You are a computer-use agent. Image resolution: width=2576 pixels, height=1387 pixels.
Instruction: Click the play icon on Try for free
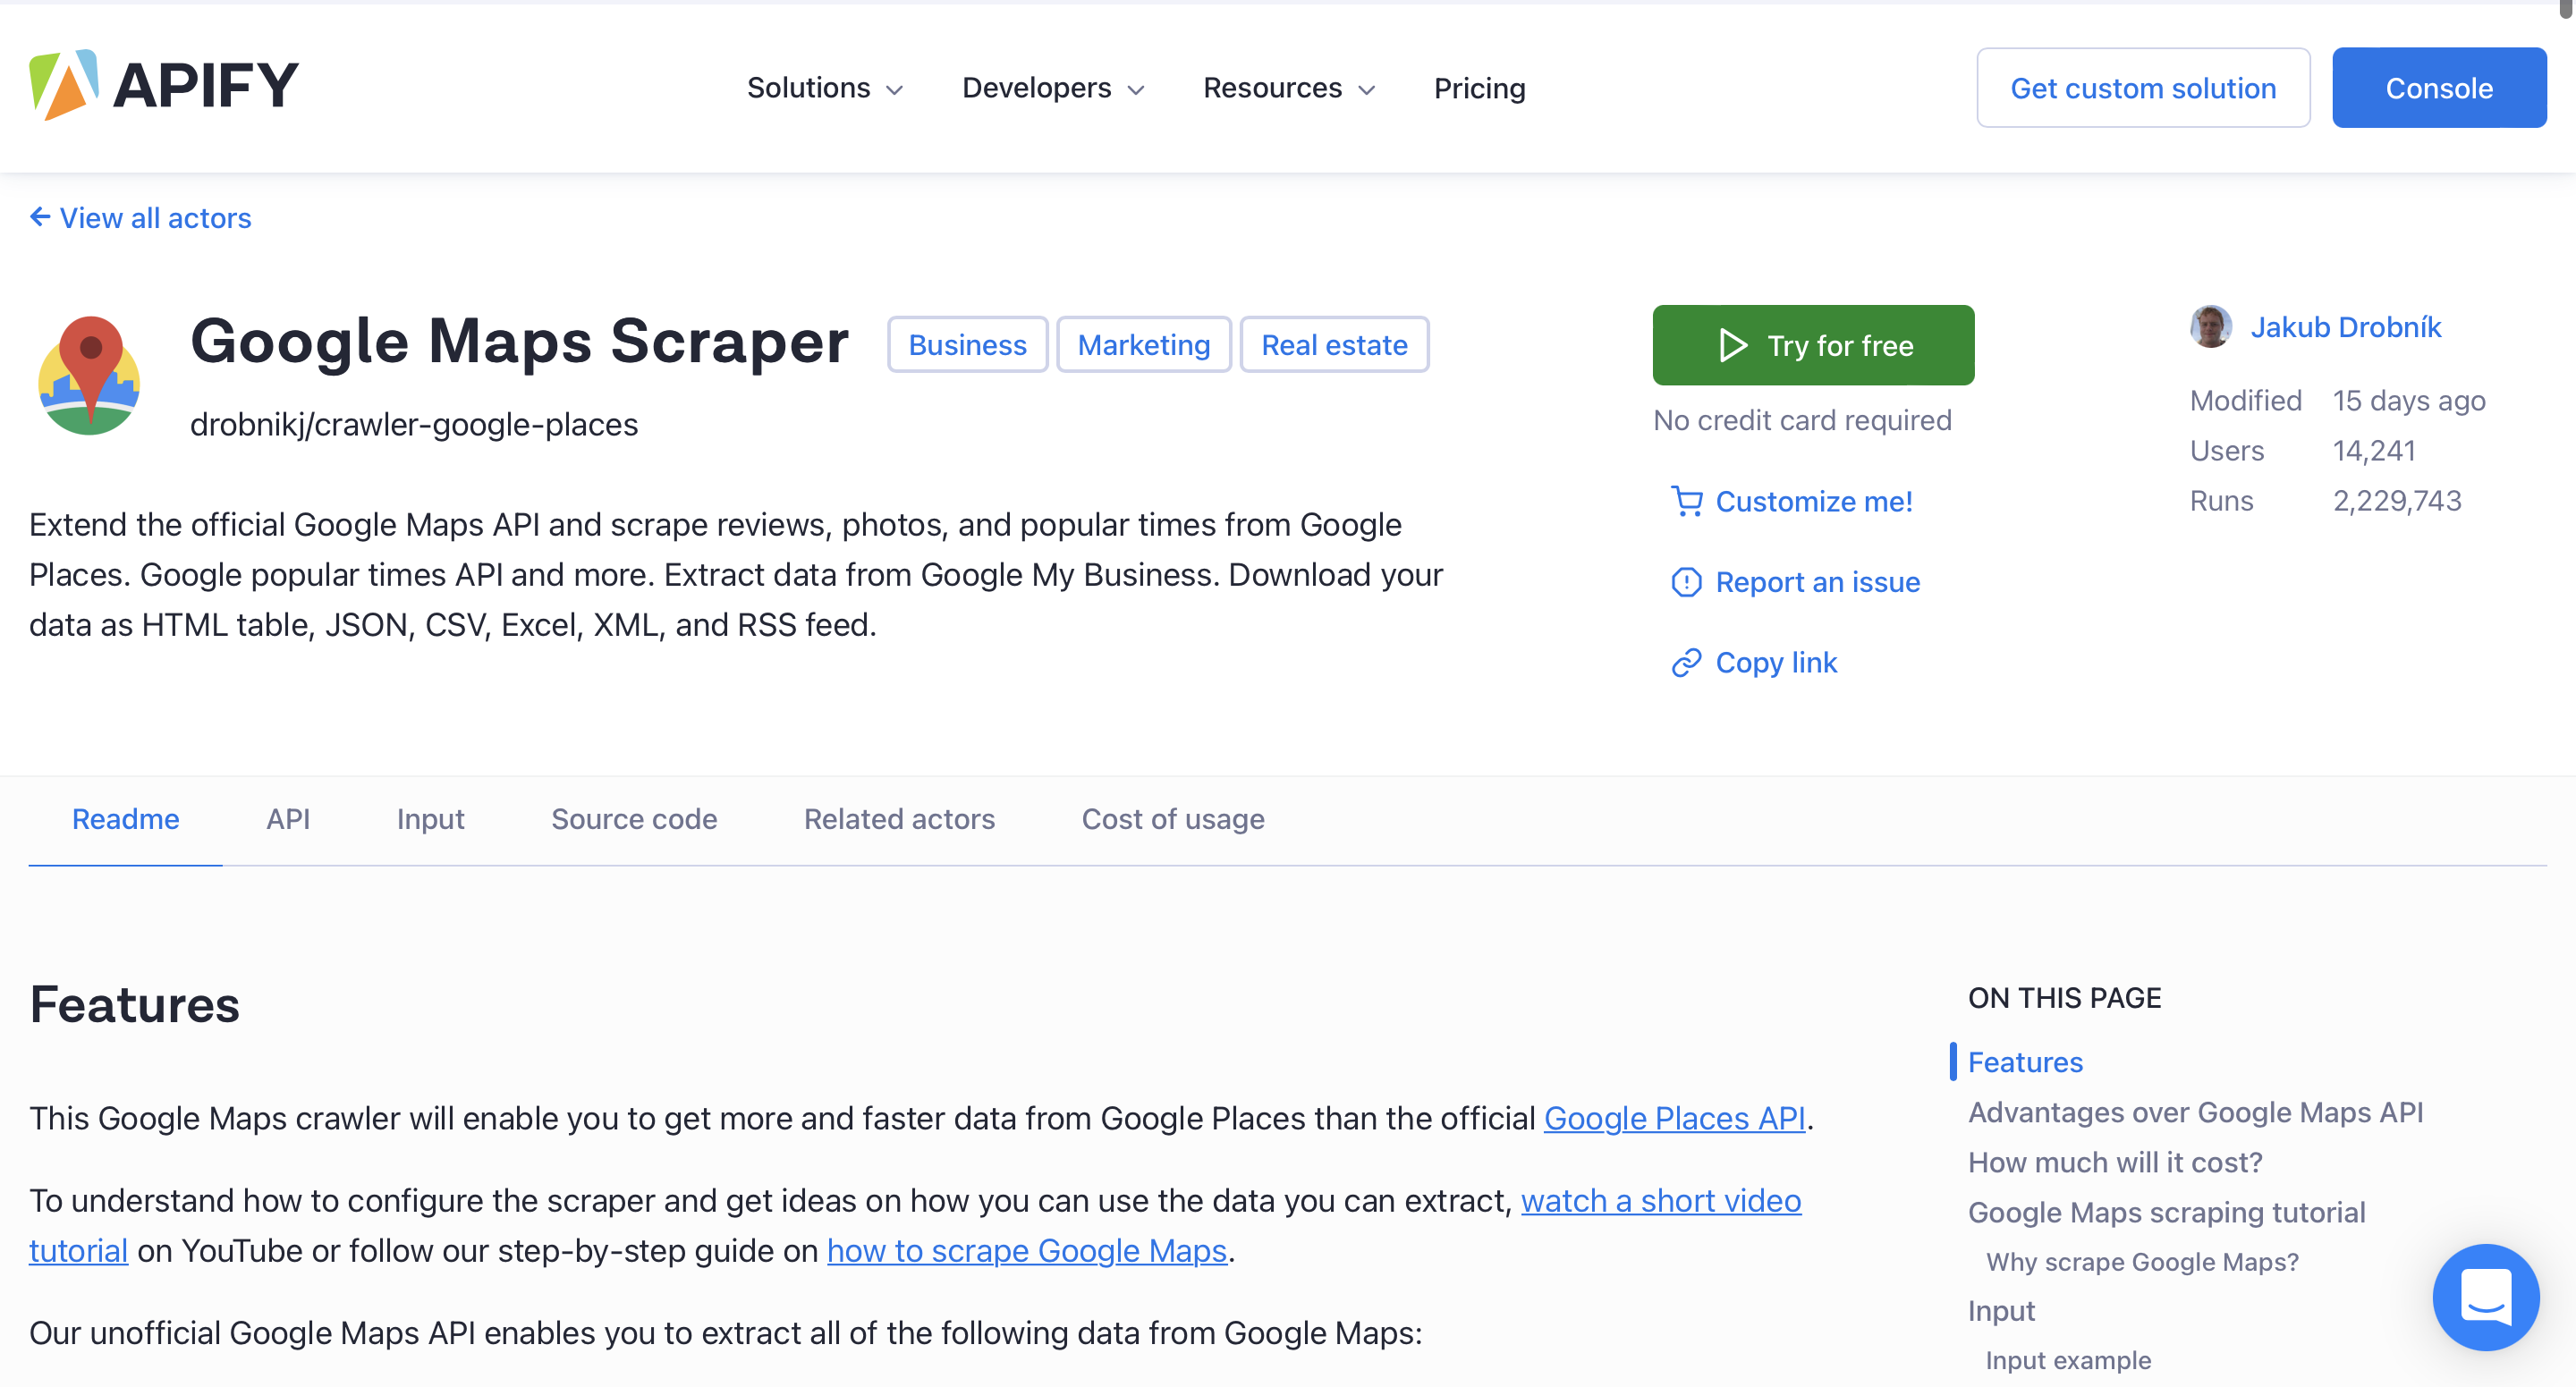tap(1733, 345)
